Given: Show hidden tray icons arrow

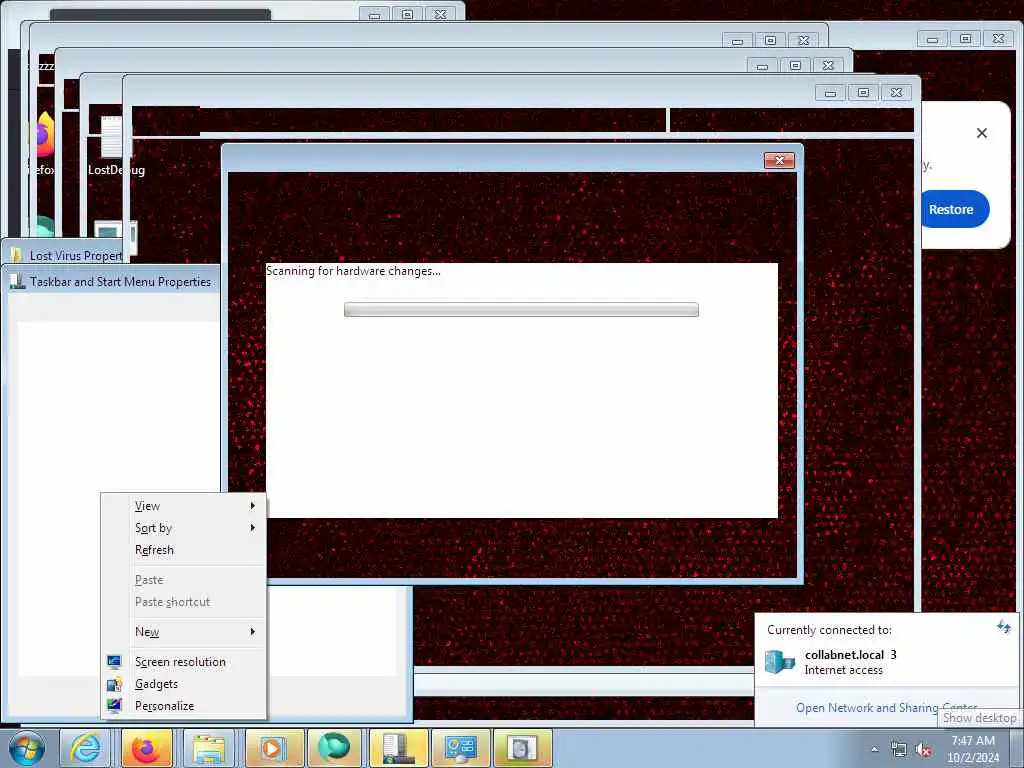Looking at the screenshot, I should [x=874, y=750].
